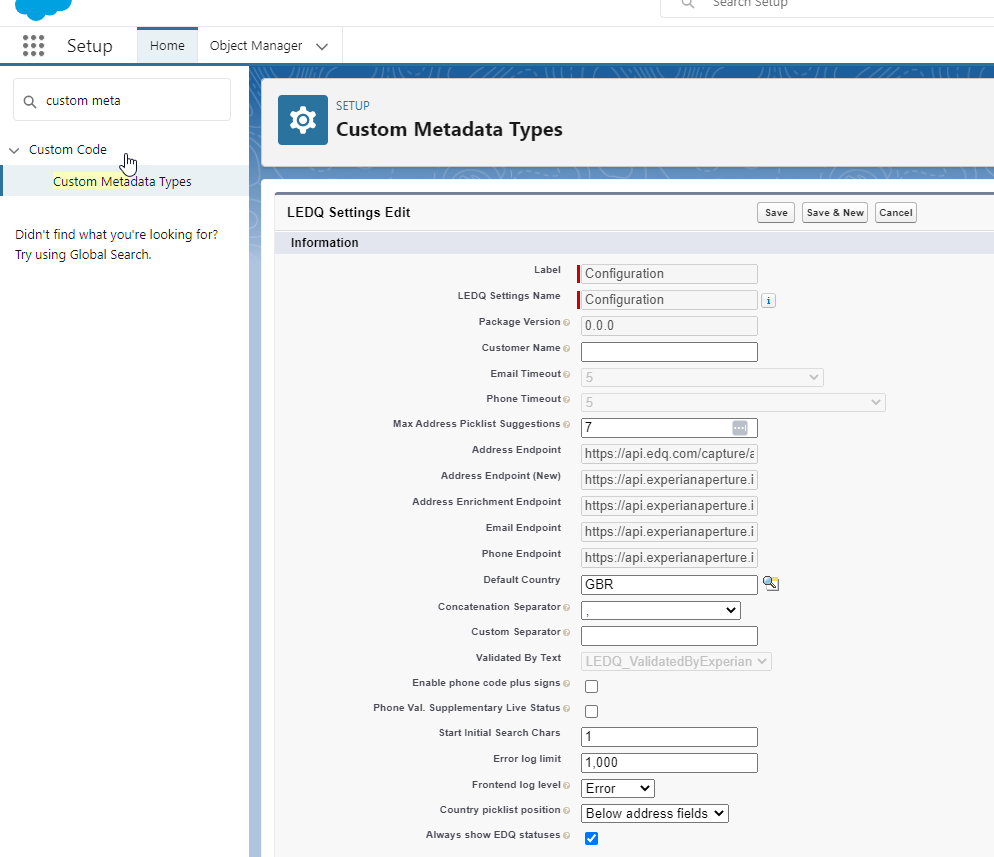Click the Salesforce cloud logo

(x=42, y=10)
